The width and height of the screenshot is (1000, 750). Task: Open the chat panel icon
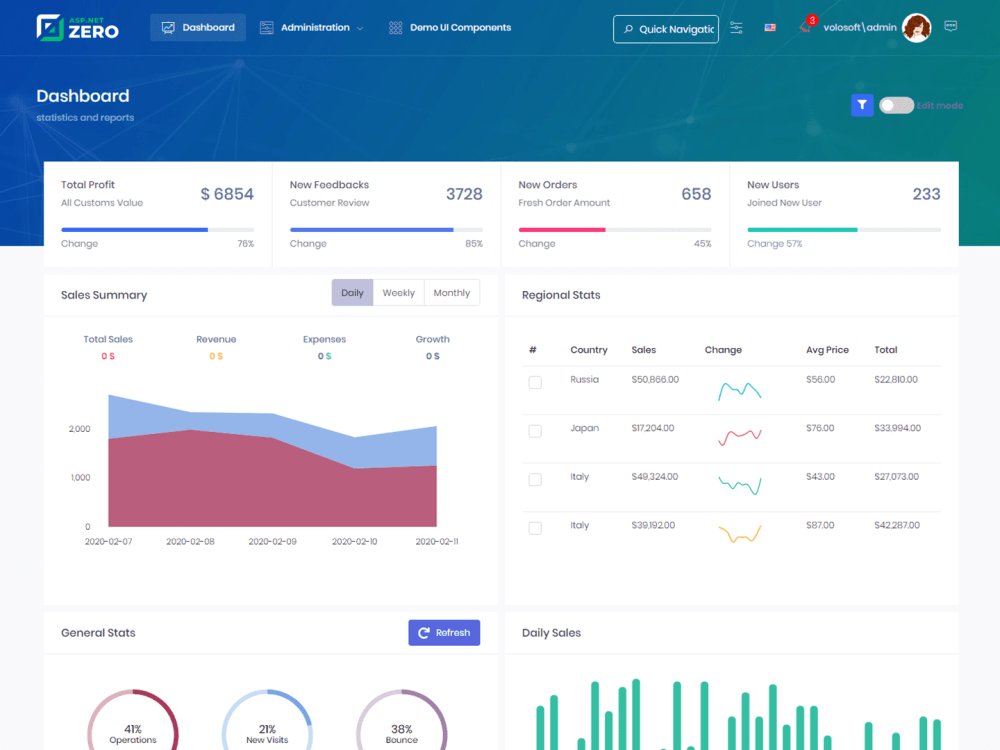coord(950,27)
